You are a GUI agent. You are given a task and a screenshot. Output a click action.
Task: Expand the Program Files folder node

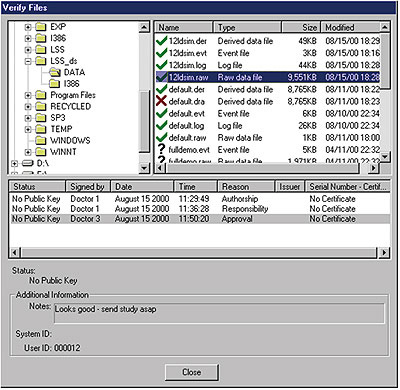click(x=28, y=96)
